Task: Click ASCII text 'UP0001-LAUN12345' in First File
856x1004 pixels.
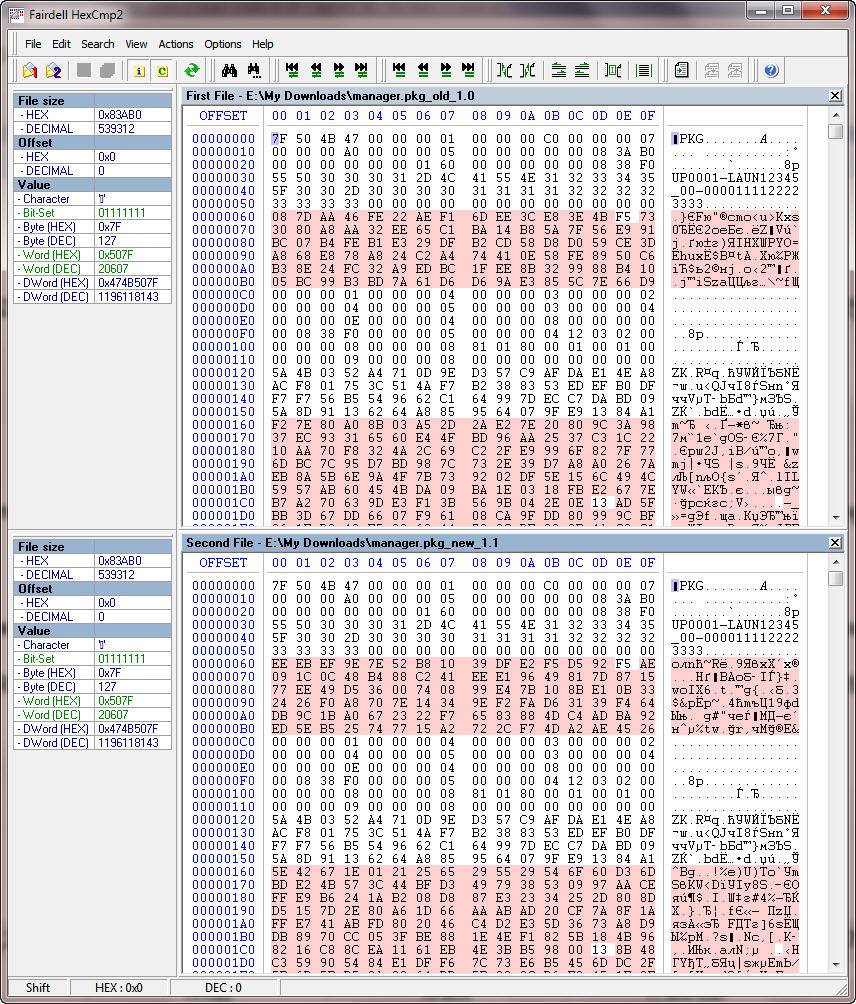Action: click(735, 178)
